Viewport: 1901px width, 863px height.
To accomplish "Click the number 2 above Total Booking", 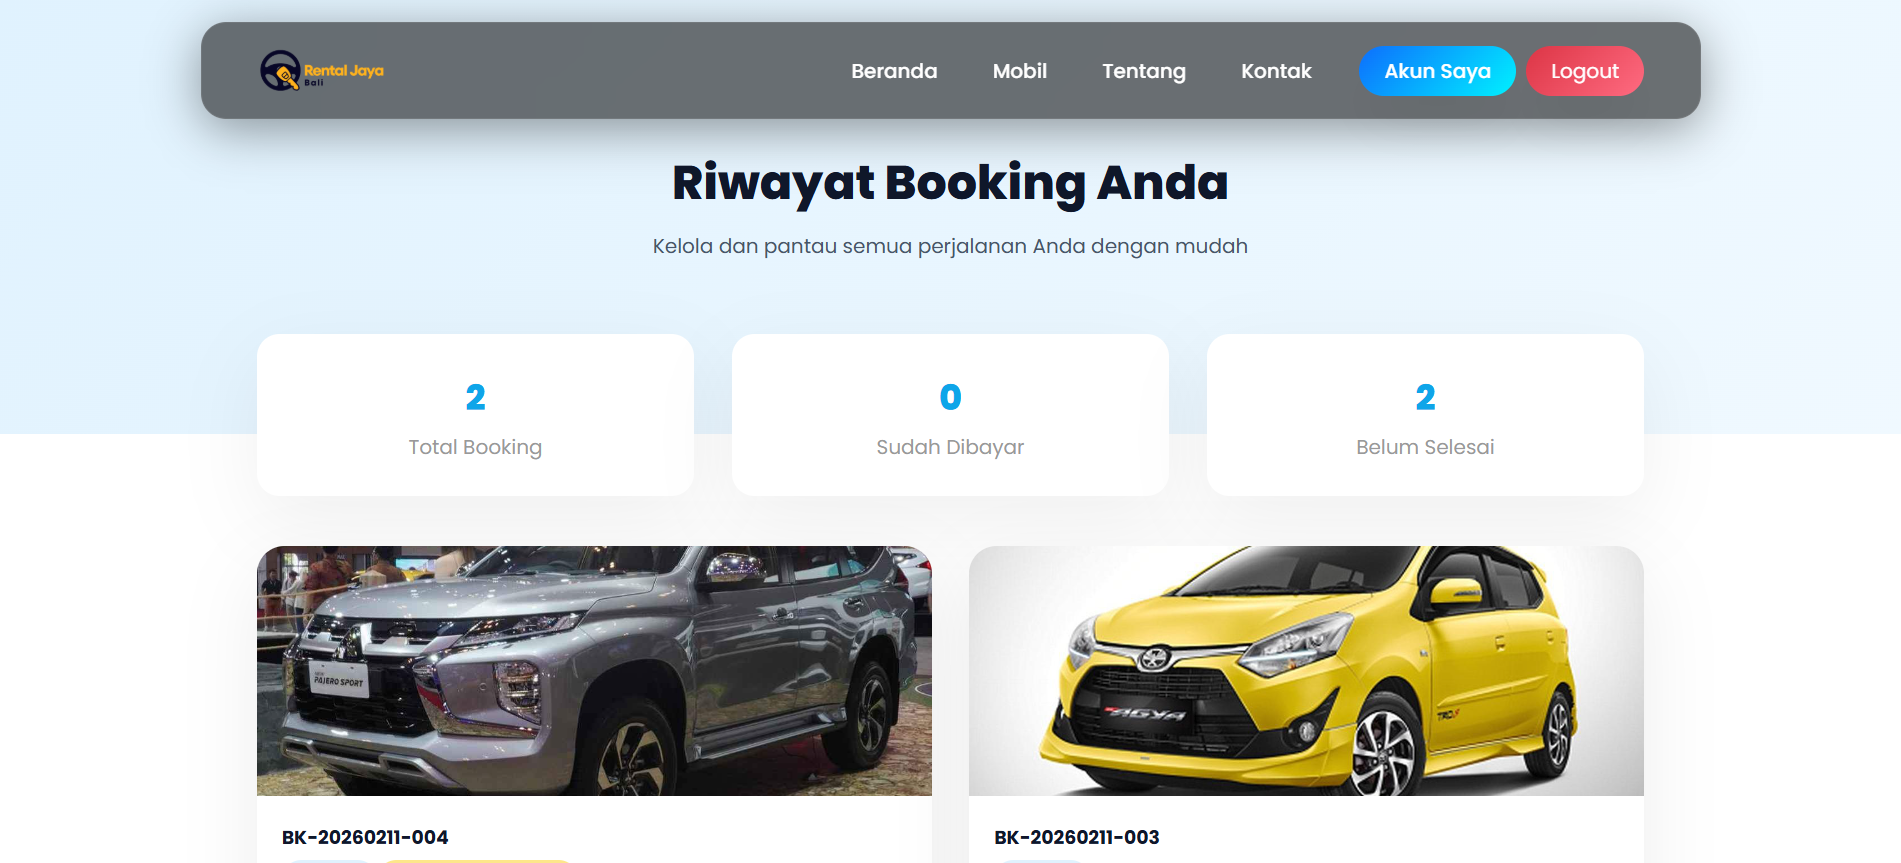I will coord(475,397).
